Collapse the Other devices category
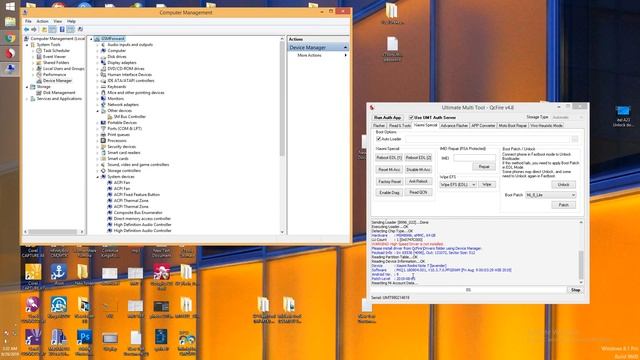The width and height of the screenshot is (640, 360). (x=98, y=111)
